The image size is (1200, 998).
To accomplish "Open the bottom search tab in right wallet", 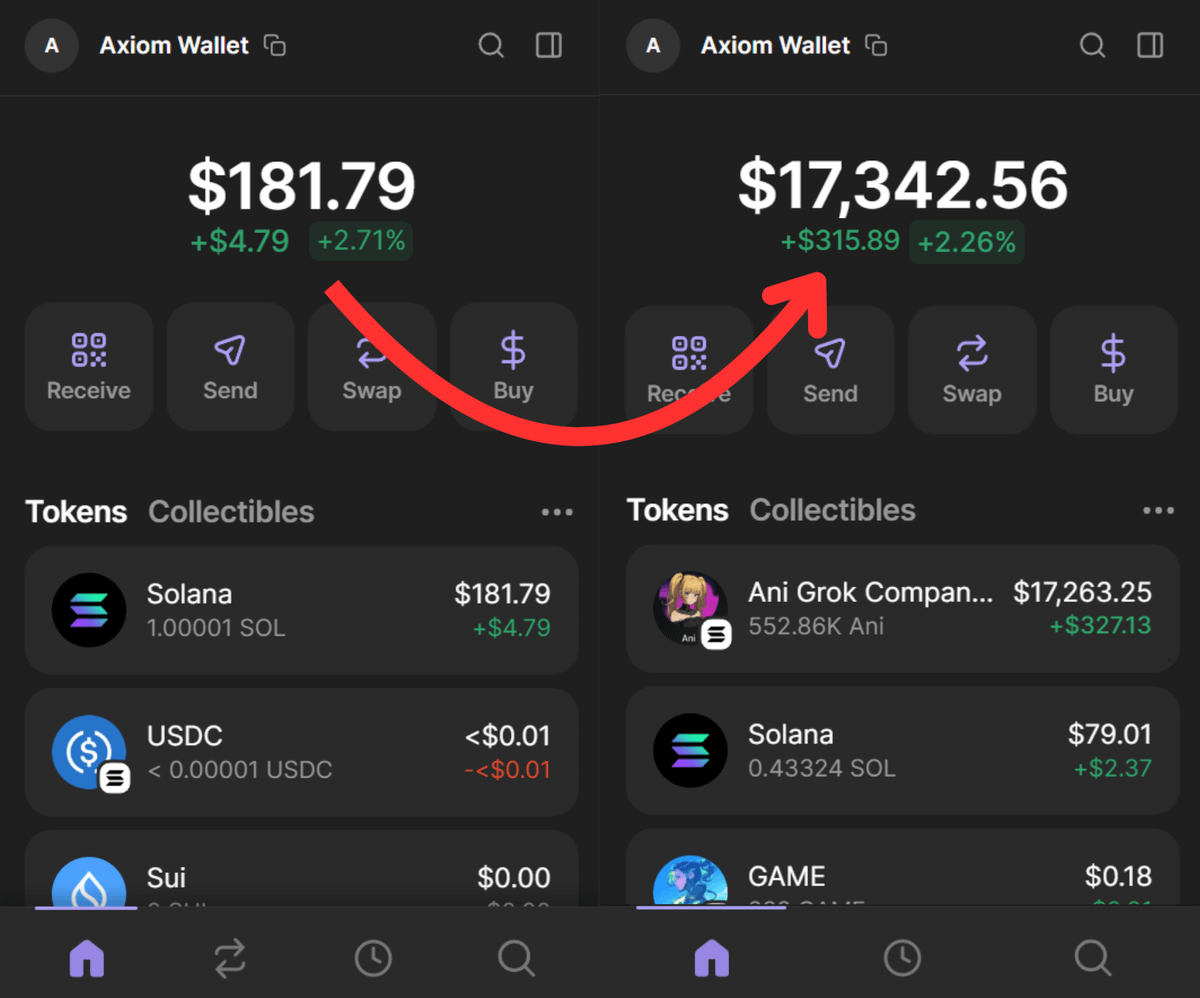I will click(x=1092, y=959).
